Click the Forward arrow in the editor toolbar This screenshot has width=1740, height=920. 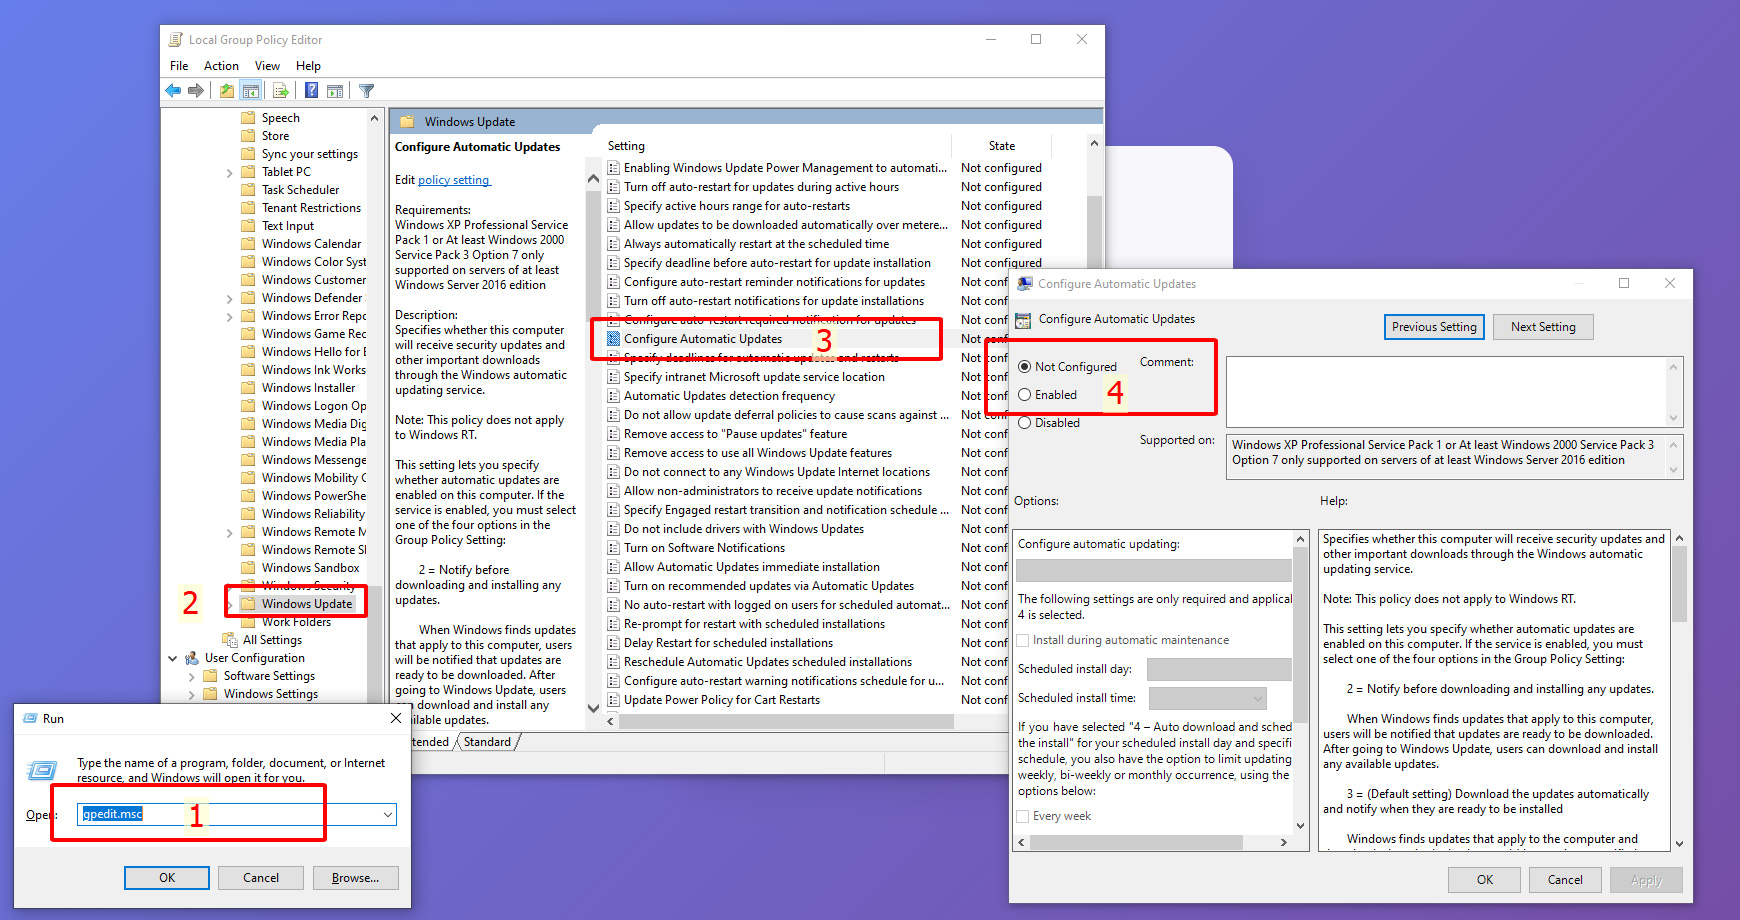pos(196,91)
